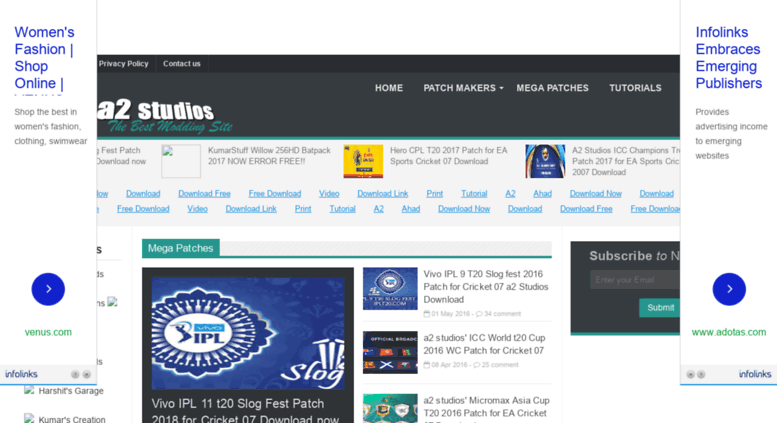Image resolution: width=777 pixels, height=423 pixels.
Task: Open the Harshit's Garage sidebar link
Action: pyautogui.click(x=71, y=391)
